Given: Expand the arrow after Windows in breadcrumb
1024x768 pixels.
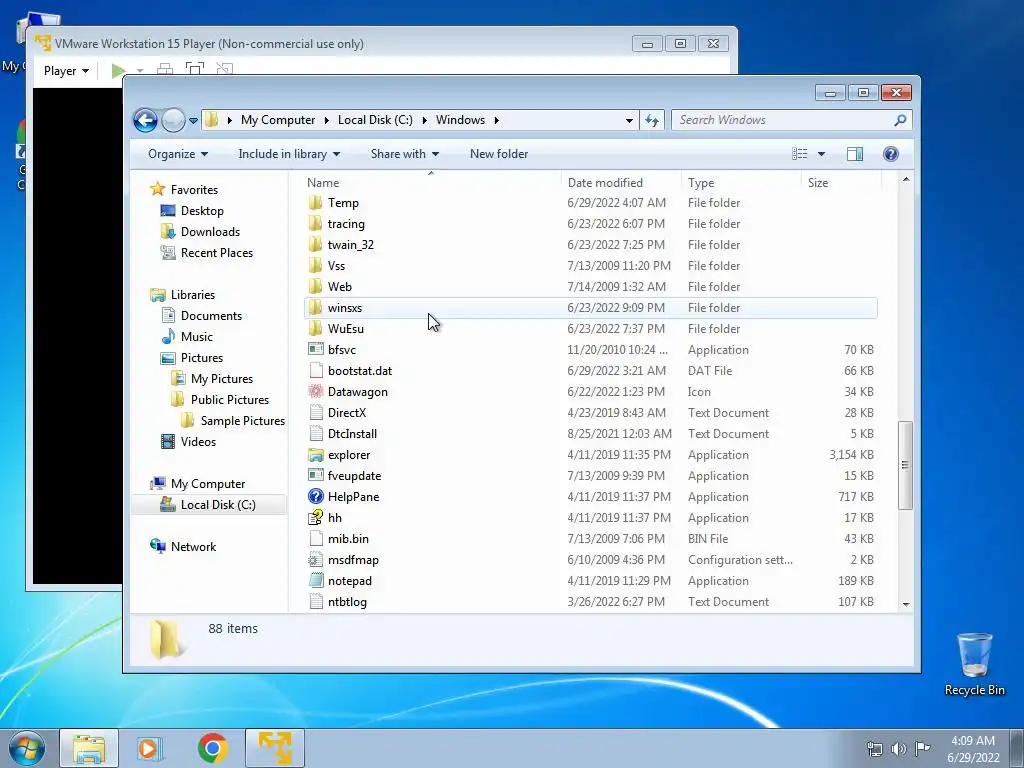Looking at the screenshot, I should click(x=497, y=120).
